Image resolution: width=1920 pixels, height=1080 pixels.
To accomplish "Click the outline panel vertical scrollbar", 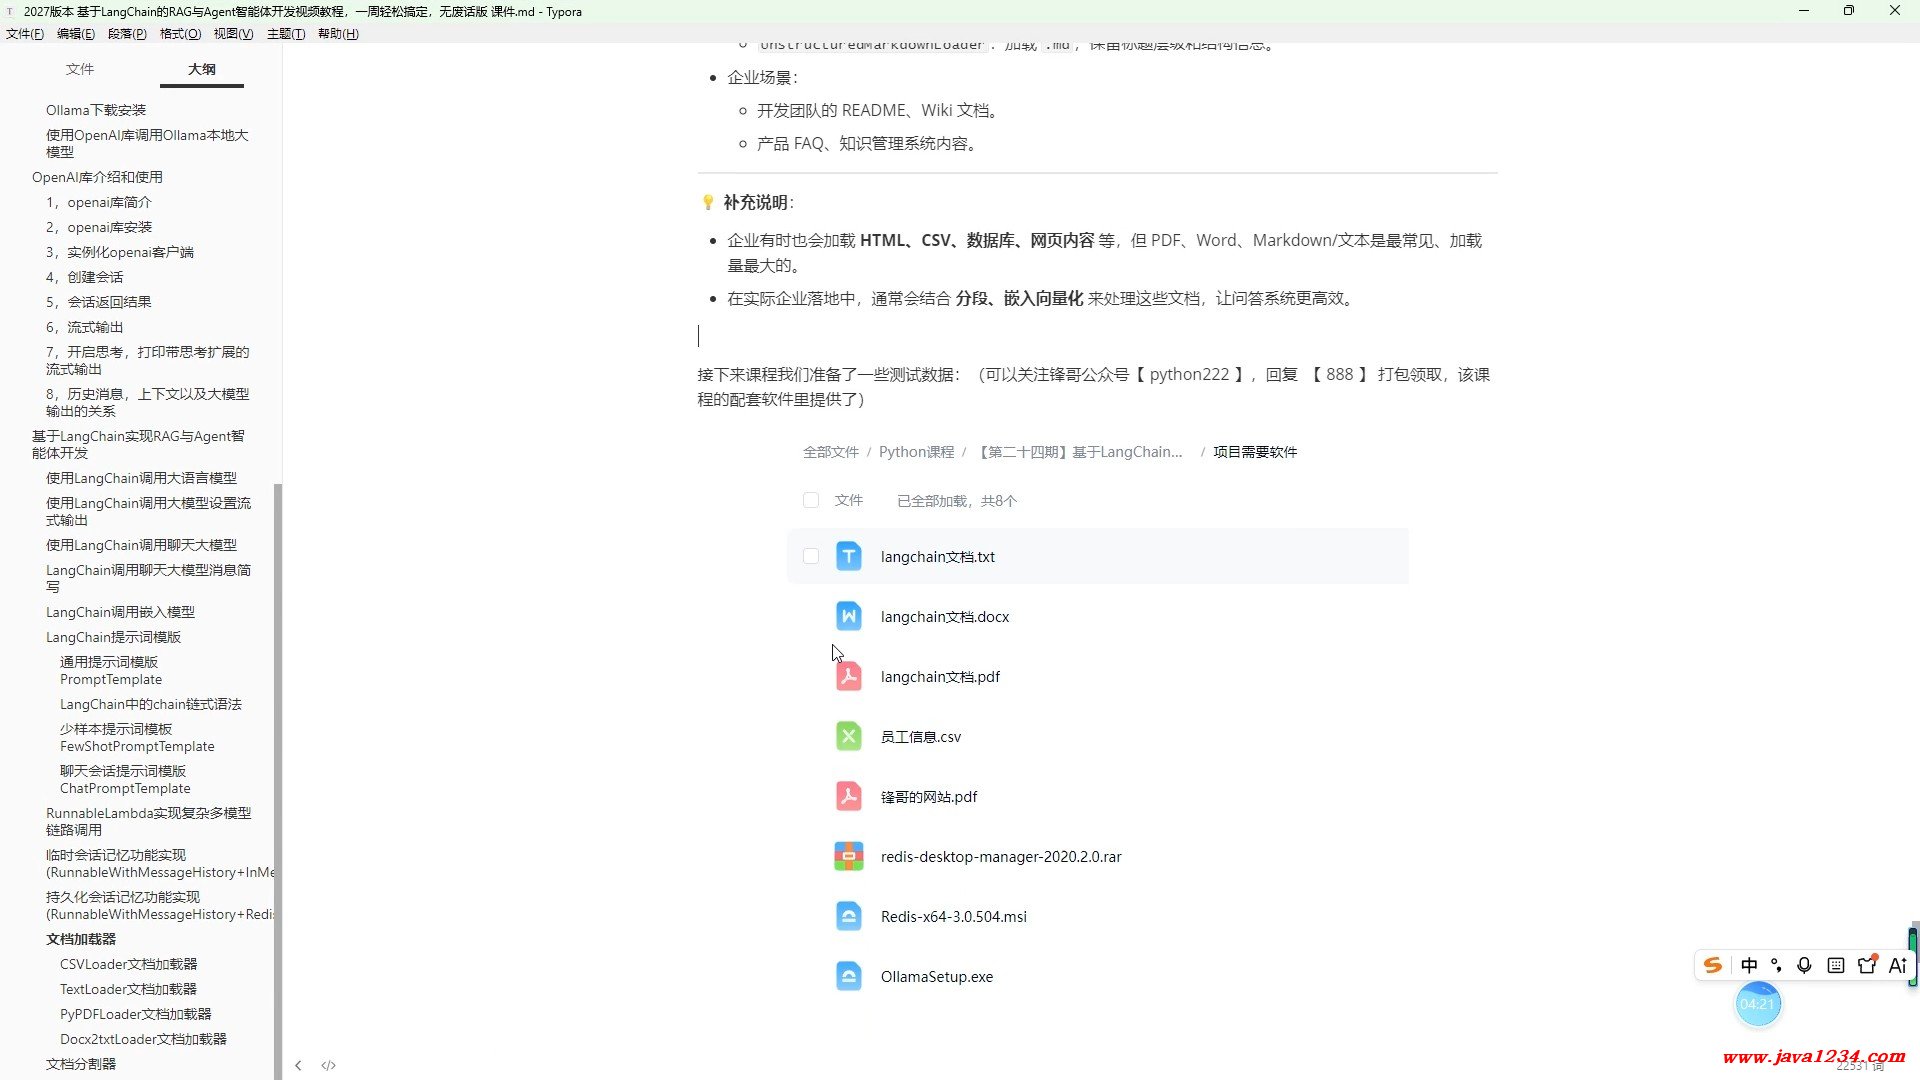I will pyautogui.click(x=278, y=780).
